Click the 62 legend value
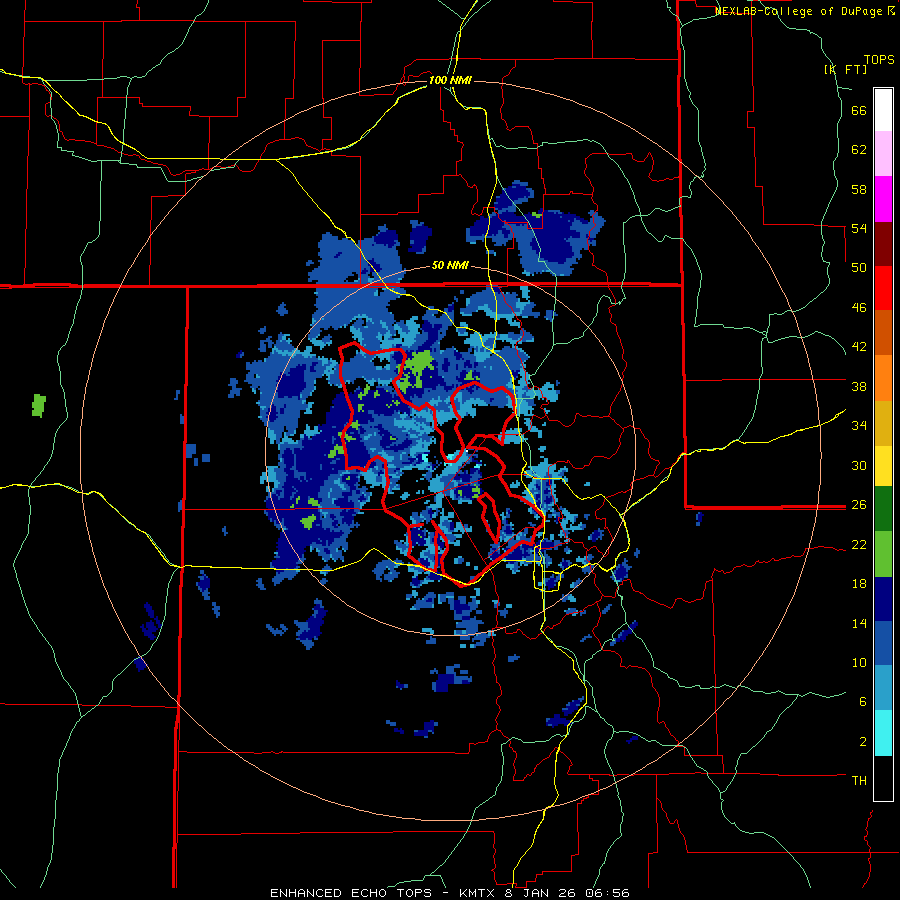Image resolution: width=900 pixels, height=900 pixels. point(859,150)
